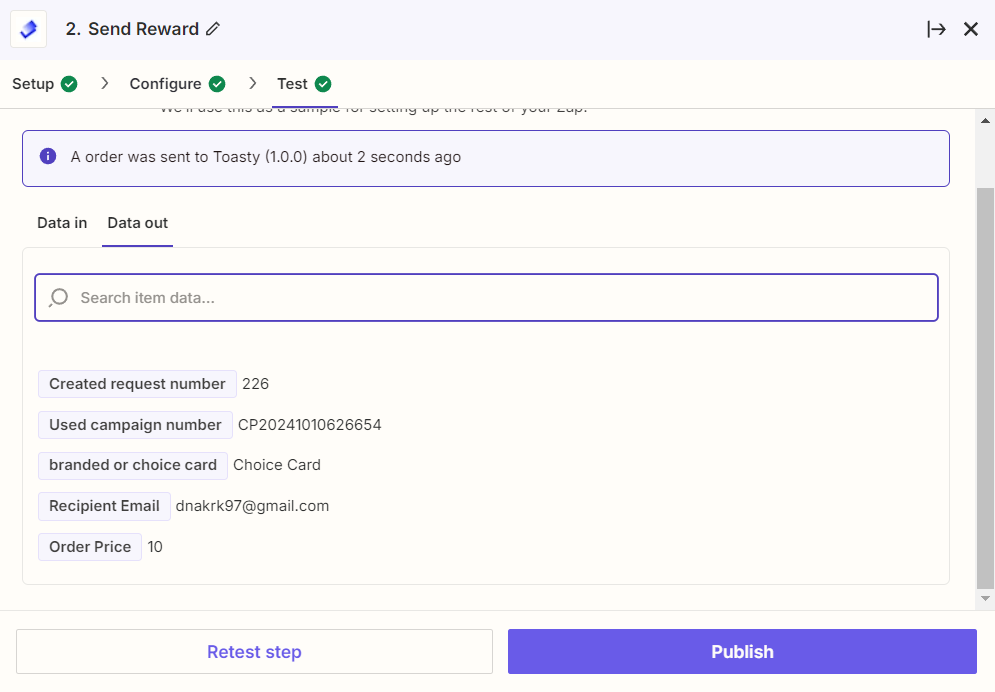Select the Data out tab
Image resolution: width=995 pixels, height=692 pixels.
point(138,223)
